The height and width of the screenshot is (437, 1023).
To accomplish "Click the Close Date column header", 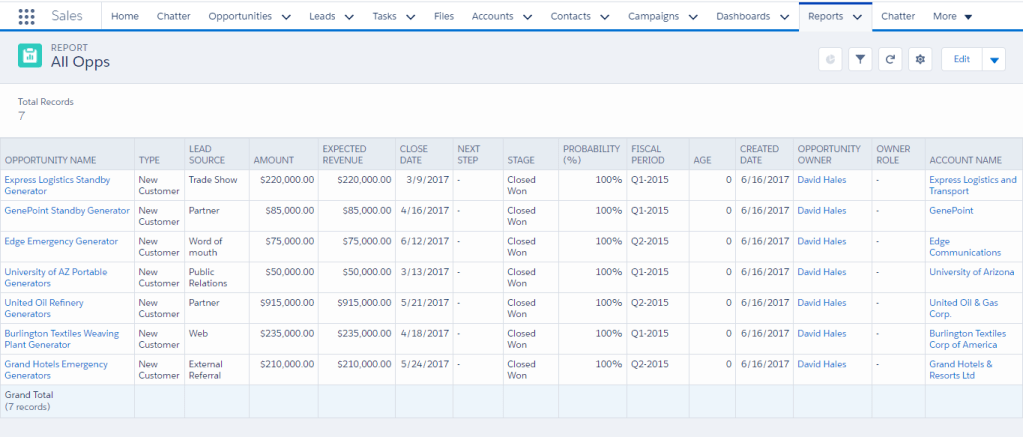I will (x=413, y=154).
